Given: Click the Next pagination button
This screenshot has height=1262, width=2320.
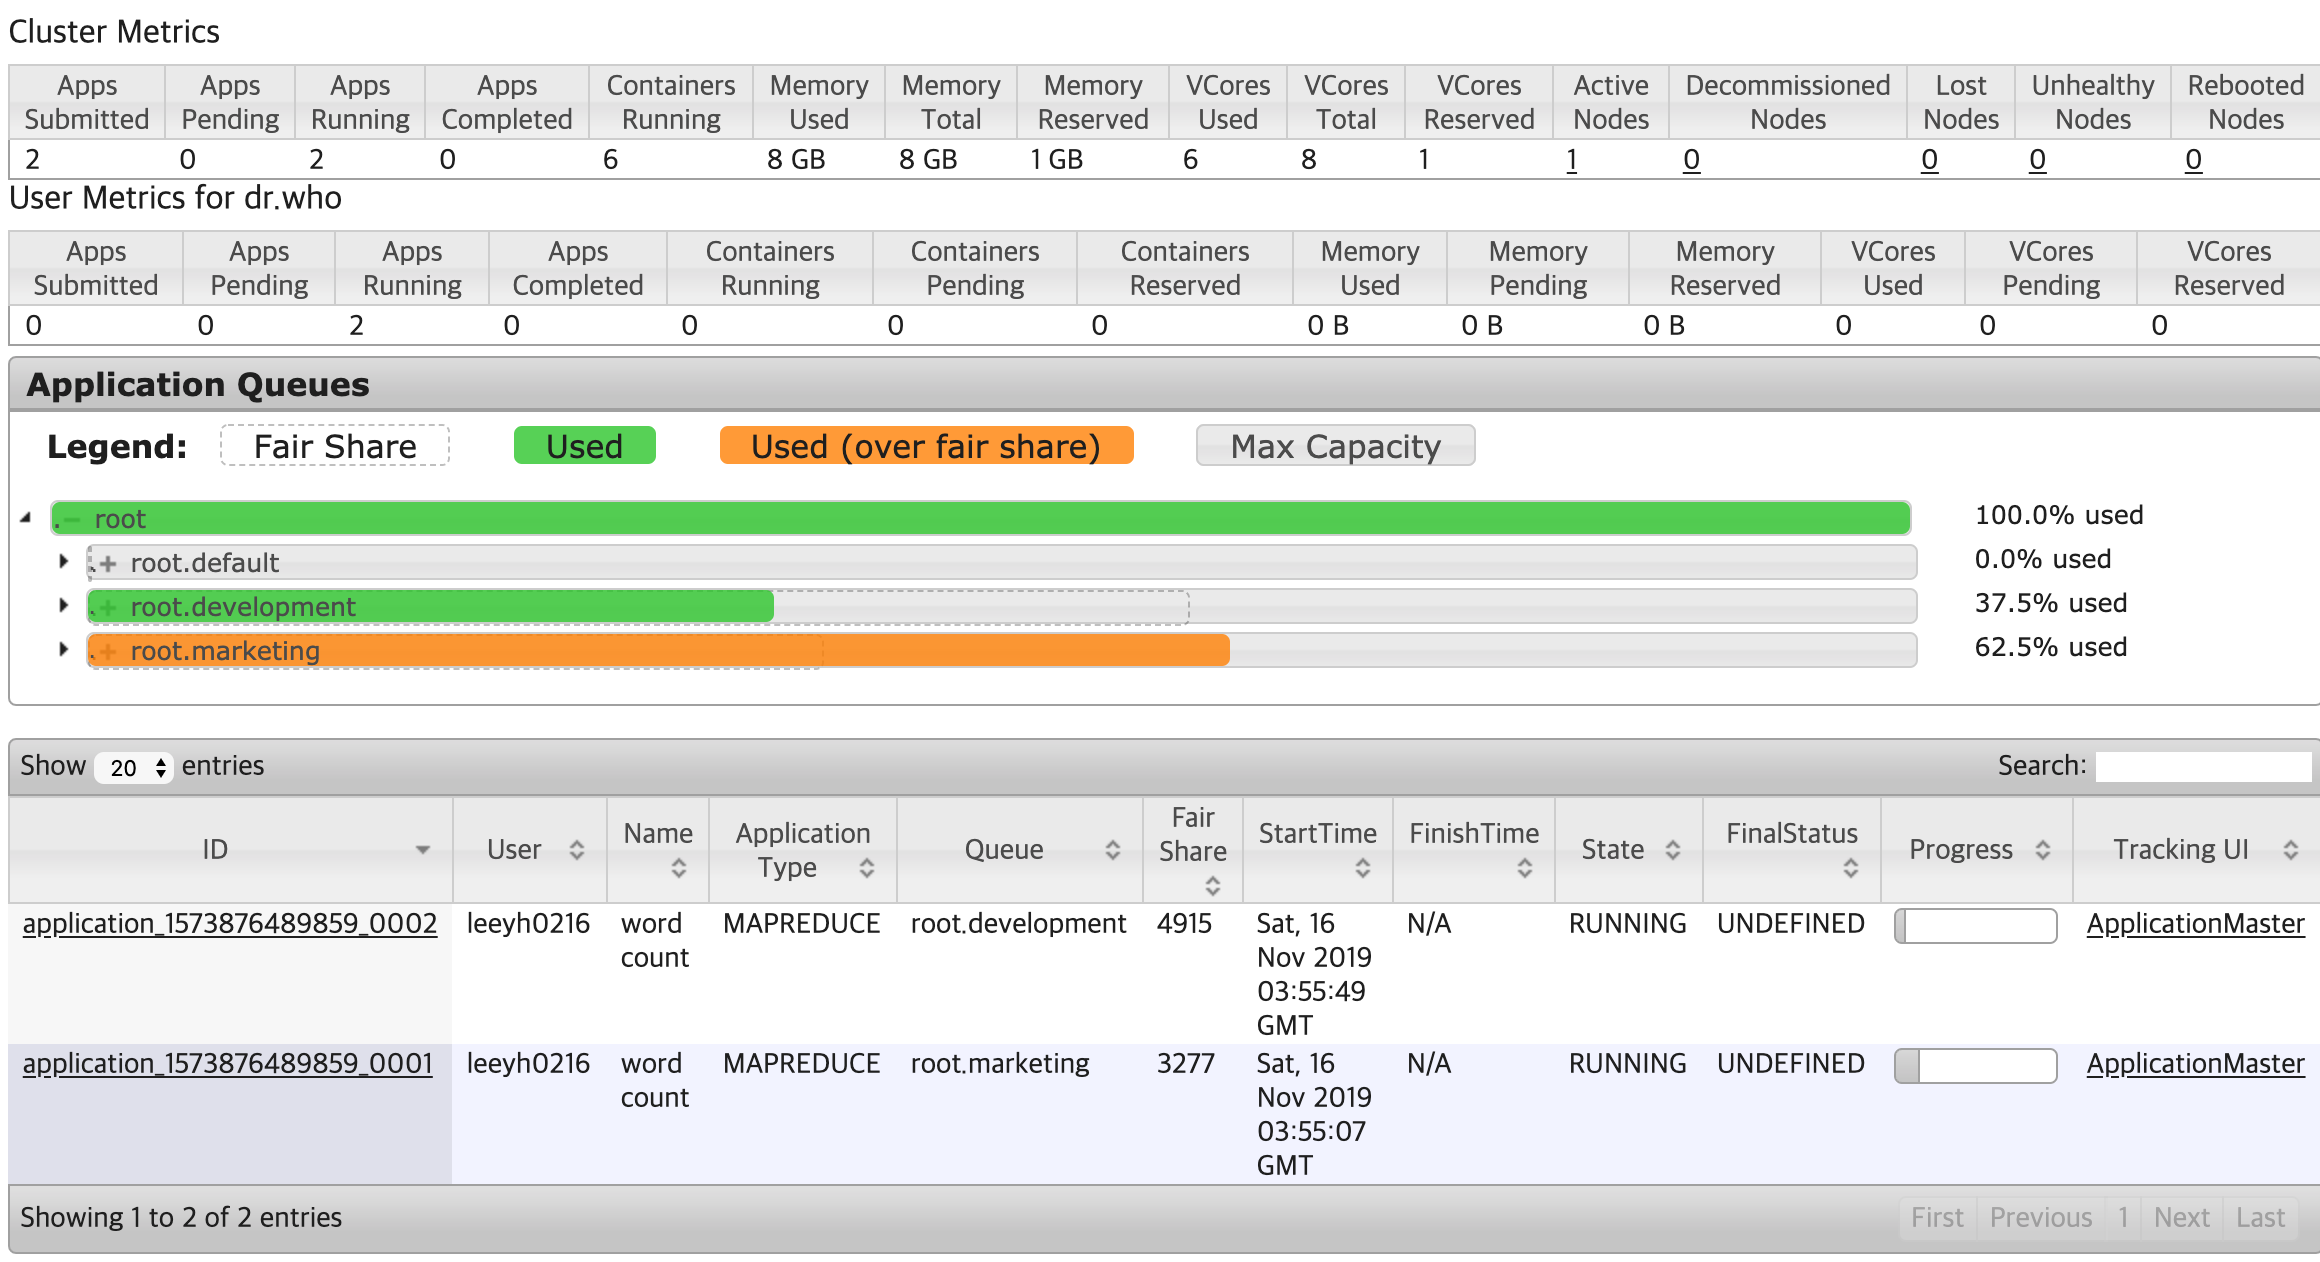Looking at the screenshot, I should point(2181,1217).
